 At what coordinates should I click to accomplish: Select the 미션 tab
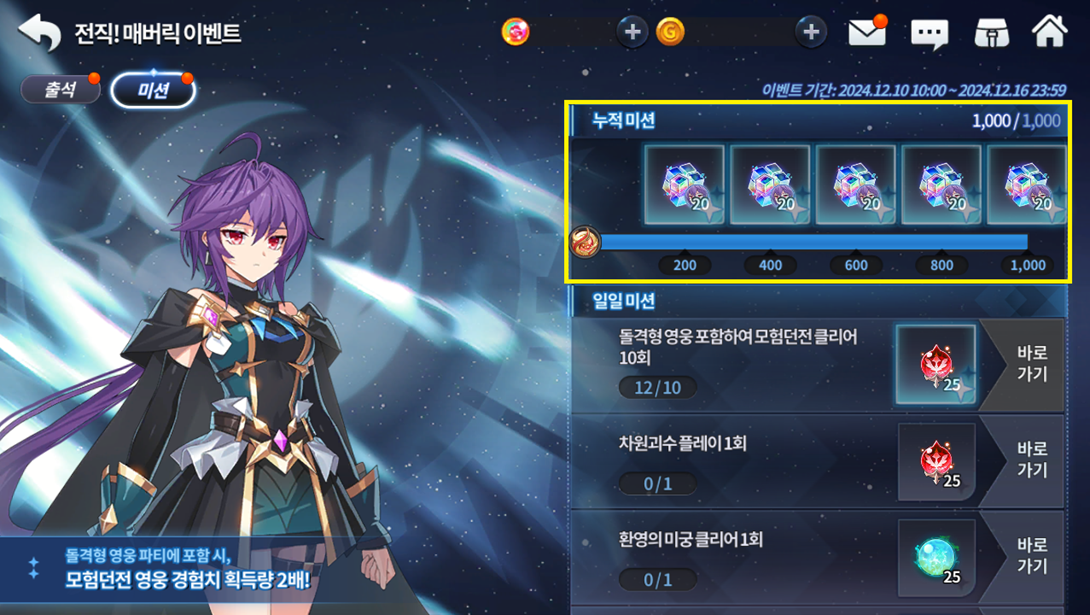[x=153, y=90]
